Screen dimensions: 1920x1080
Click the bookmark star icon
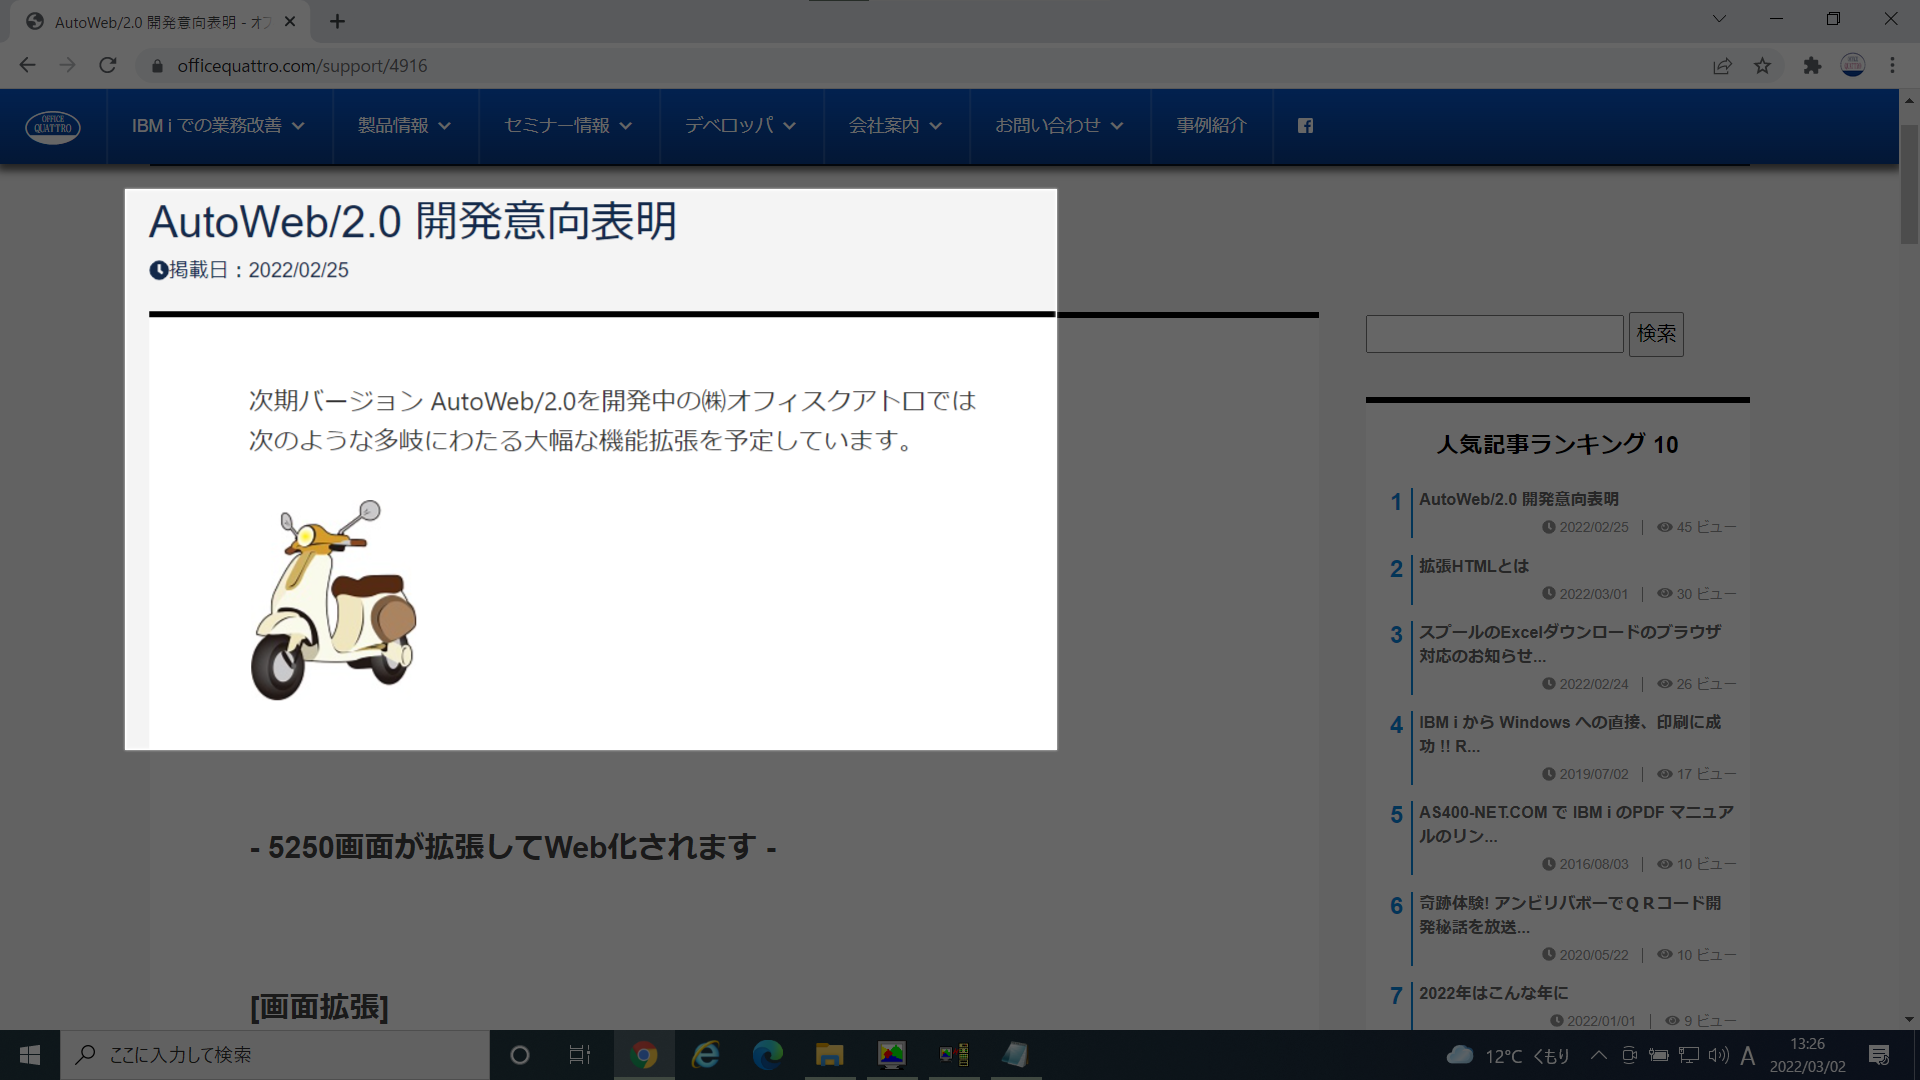click(x=1762, y=66)
